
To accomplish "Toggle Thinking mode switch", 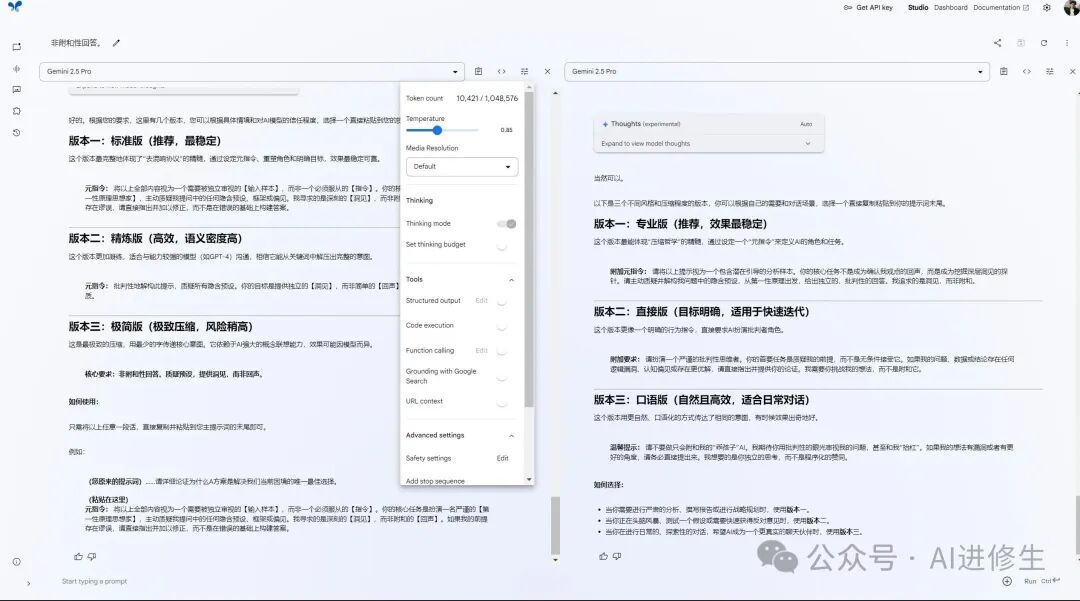I will coord(507,224).
